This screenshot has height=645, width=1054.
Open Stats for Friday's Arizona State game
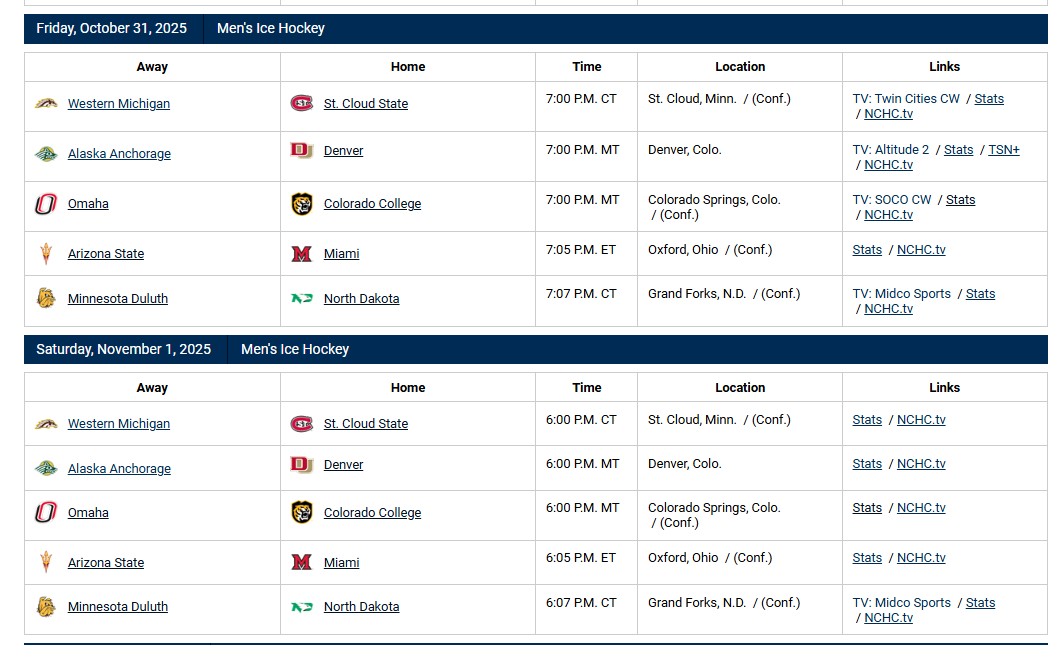(867, 250)
